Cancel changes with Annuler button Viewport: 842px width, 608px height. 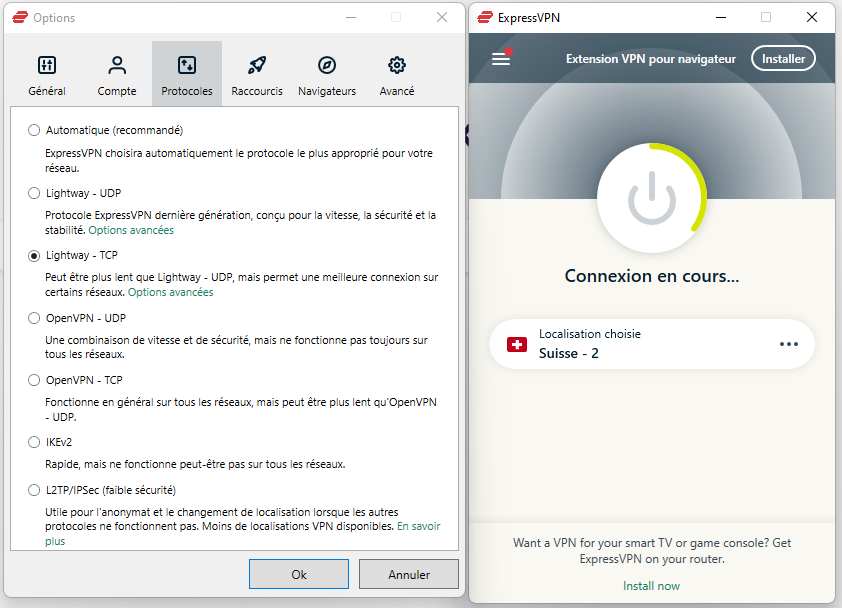[409, 574]
